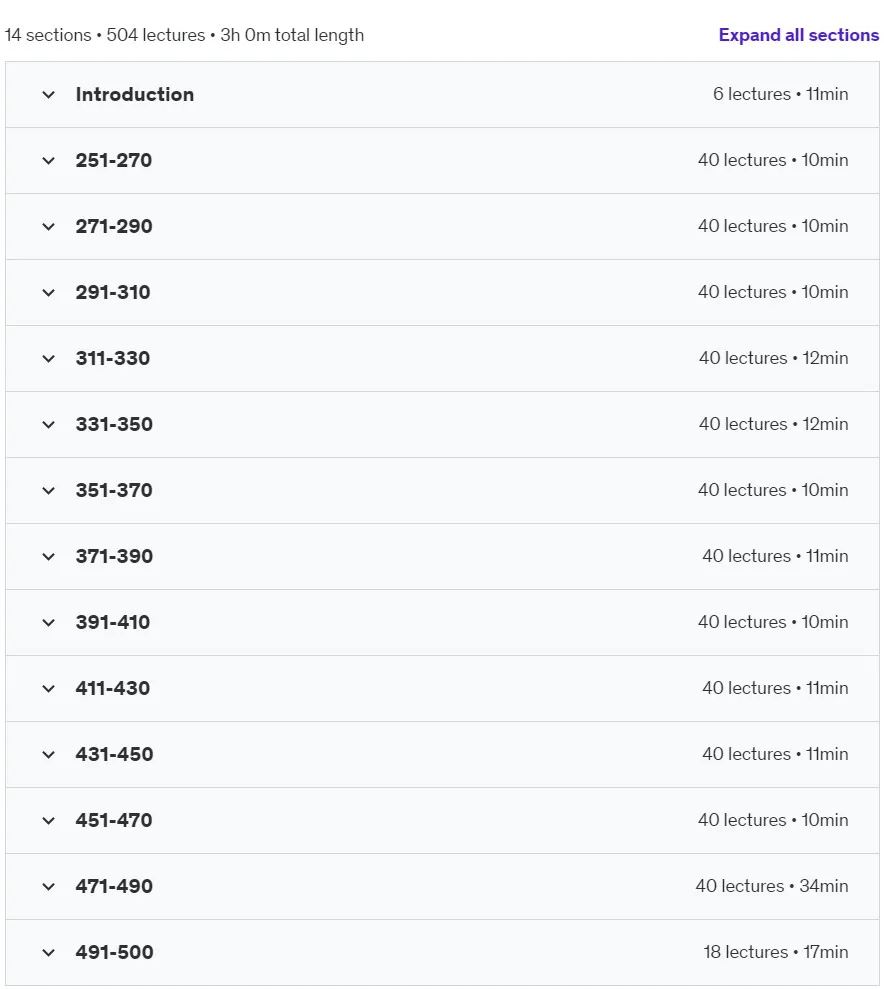The image size is (884, 989).
Task: Expand the 491-500 section chevron
Action: (49, 952)
